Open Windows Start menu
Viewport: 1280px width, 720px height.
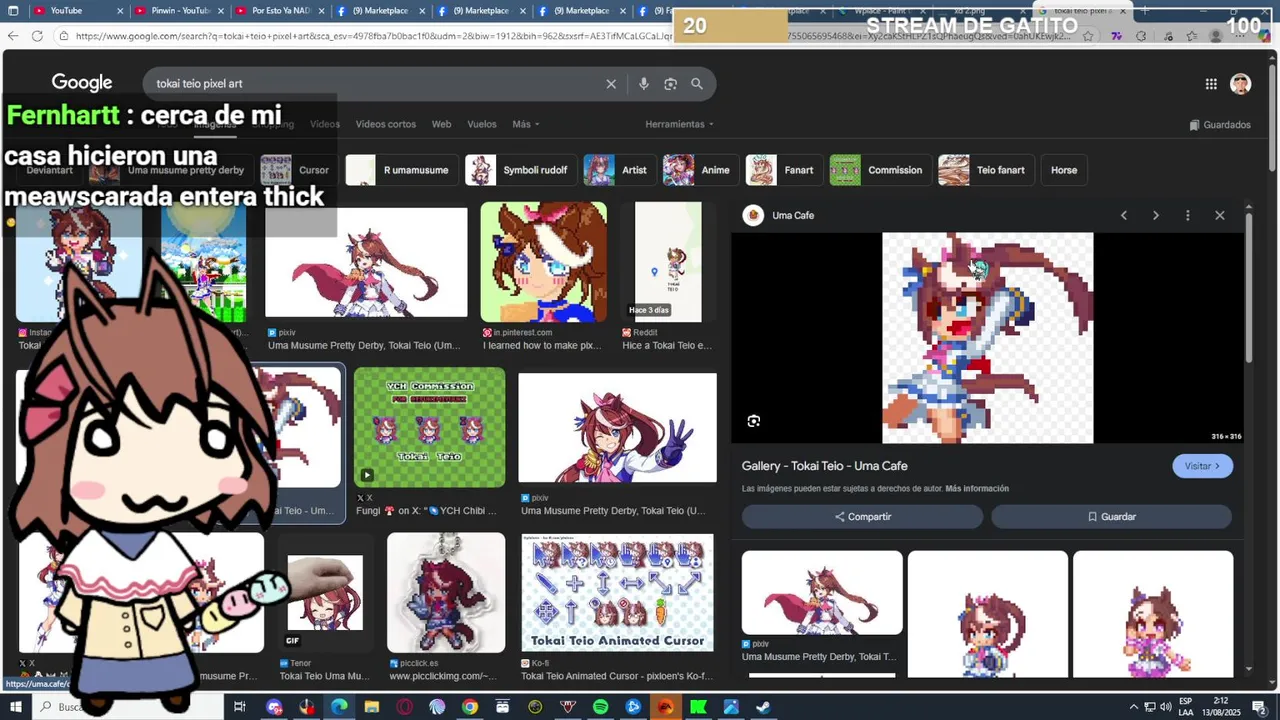[15, 707]
